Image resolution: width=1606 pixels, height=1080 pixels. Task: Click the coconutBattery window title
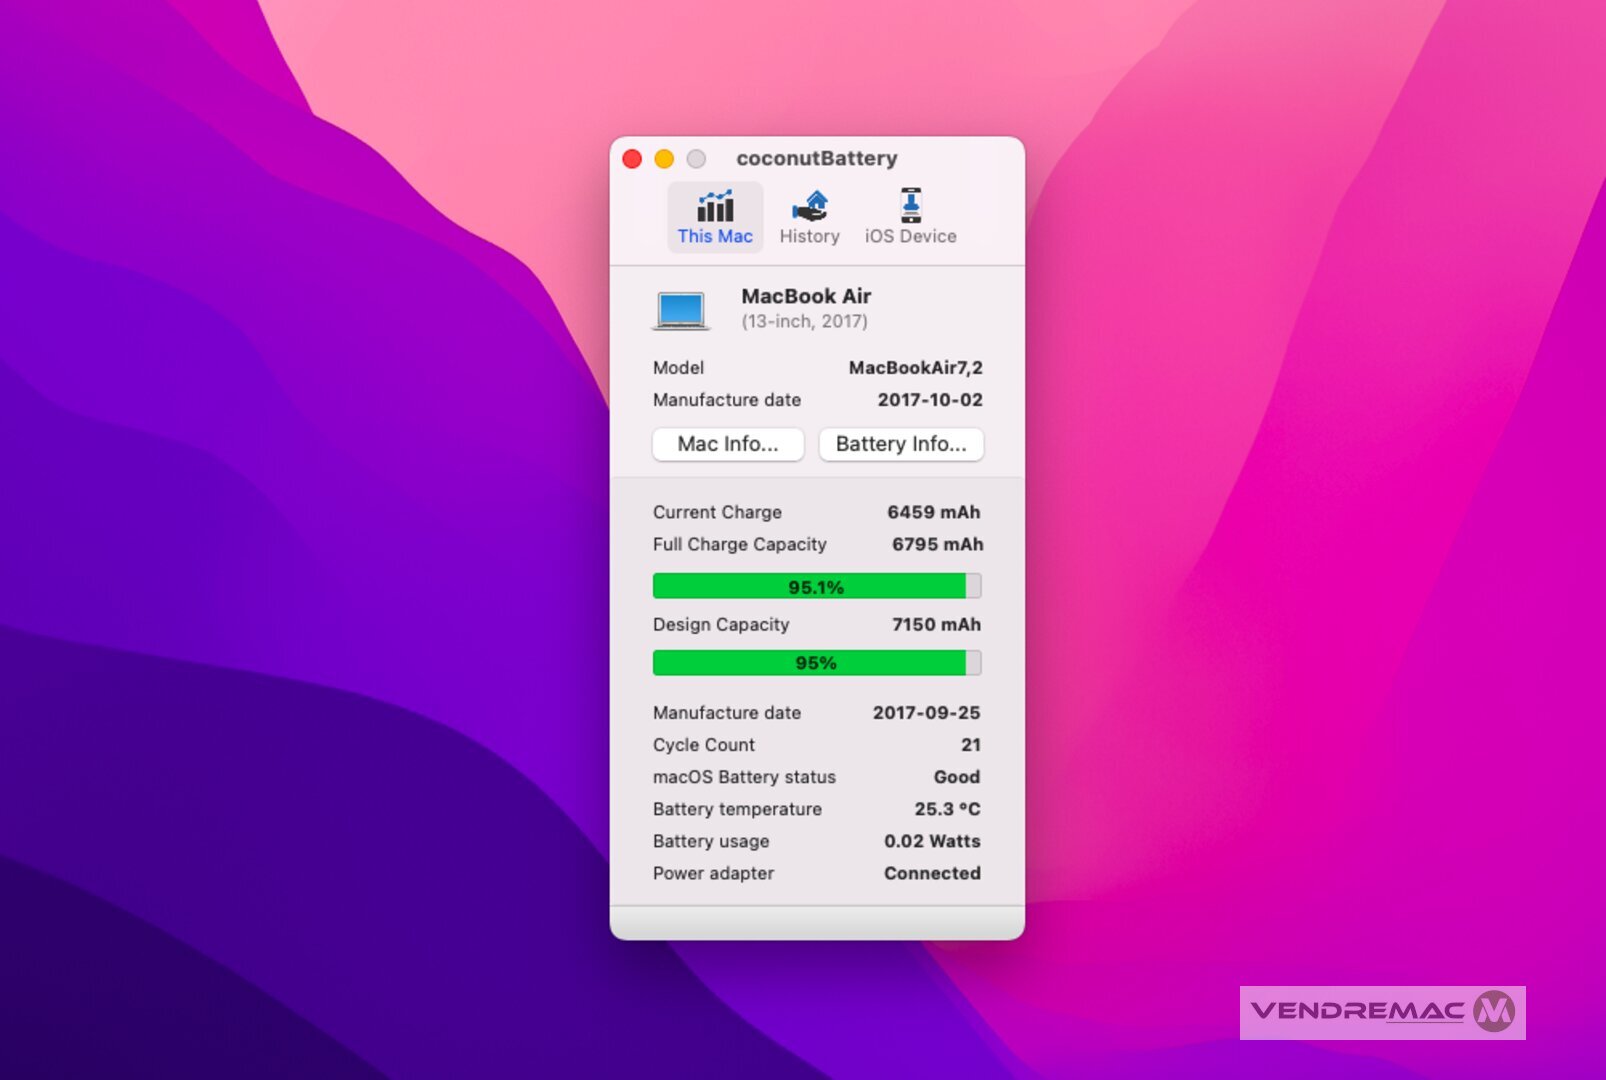pyautogui.click(x=816, y=158)
